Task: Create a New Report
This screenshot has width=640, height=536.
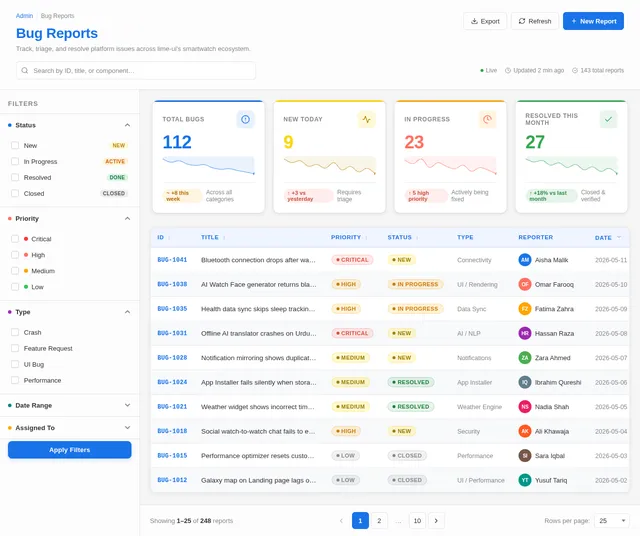Action: point(593,21)
